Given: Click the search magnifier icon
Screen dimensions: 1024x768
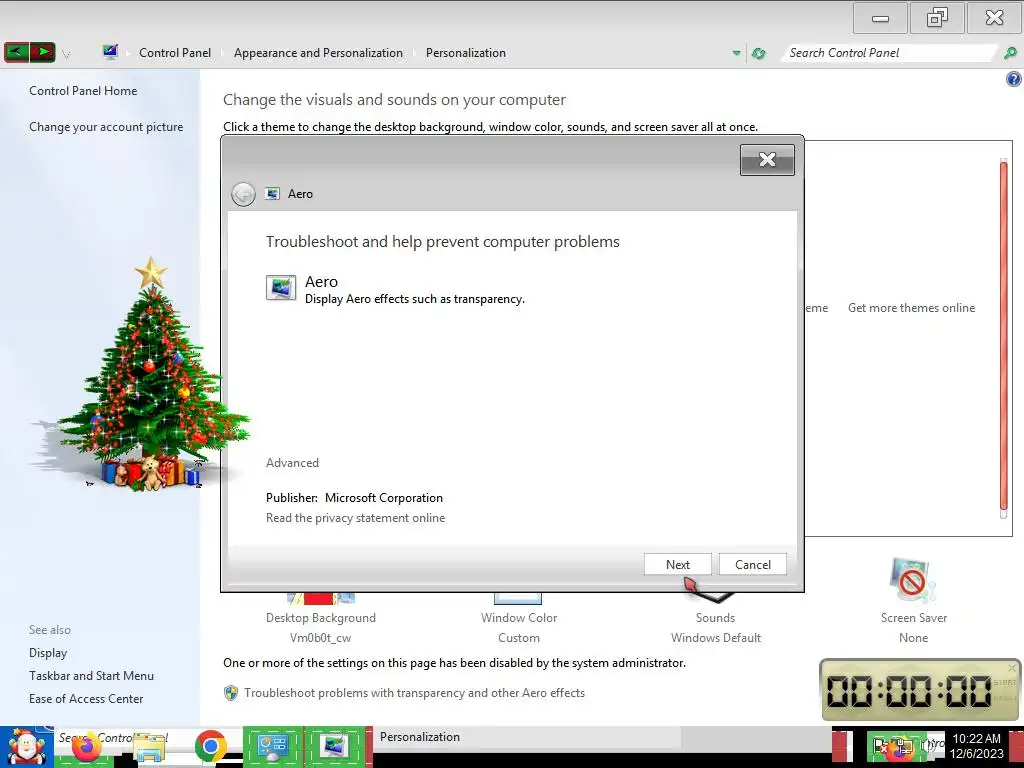Looking at the screenshot, I should click(x=1010, y=53).
